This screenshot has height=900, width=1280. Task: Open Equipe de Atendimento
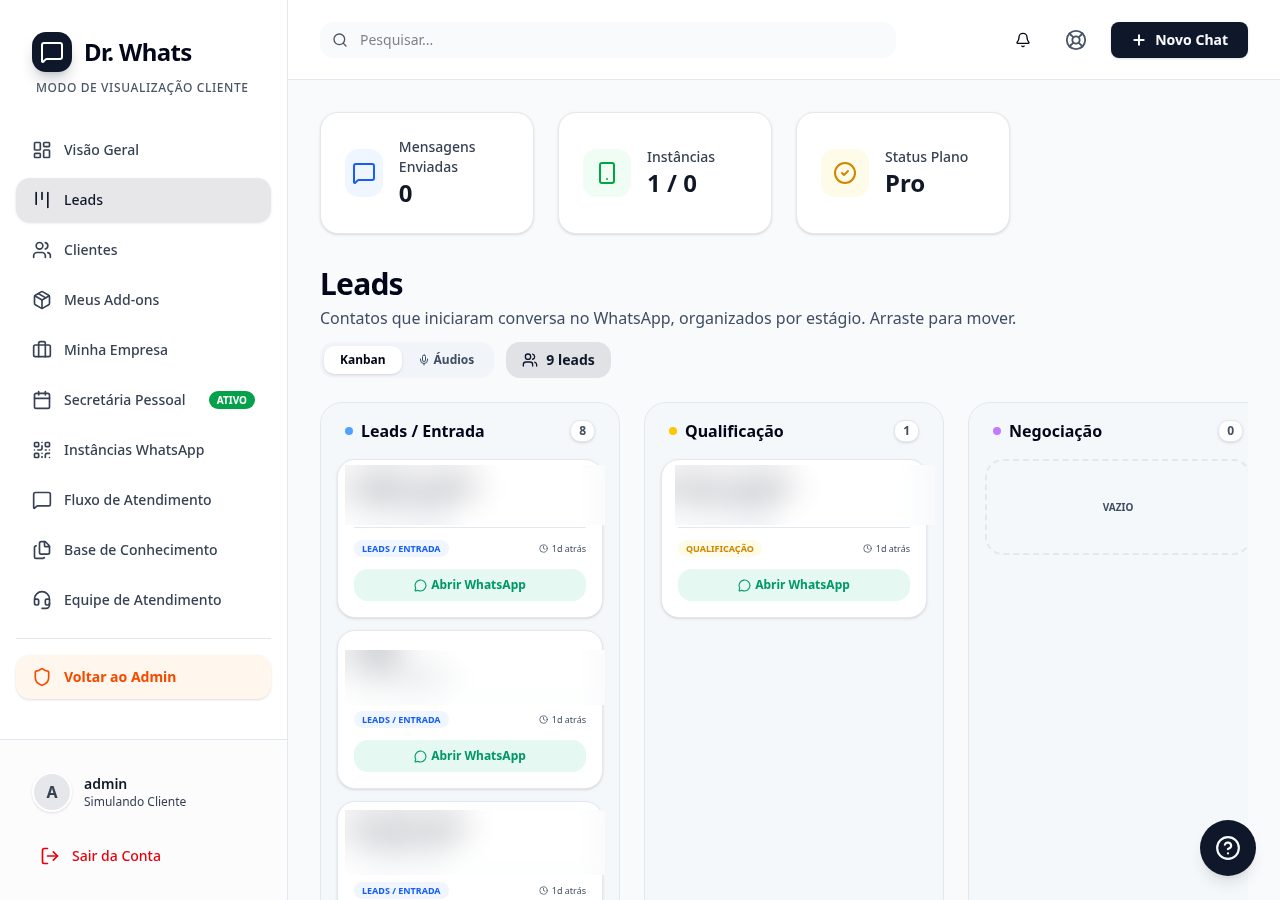[143, 600]
